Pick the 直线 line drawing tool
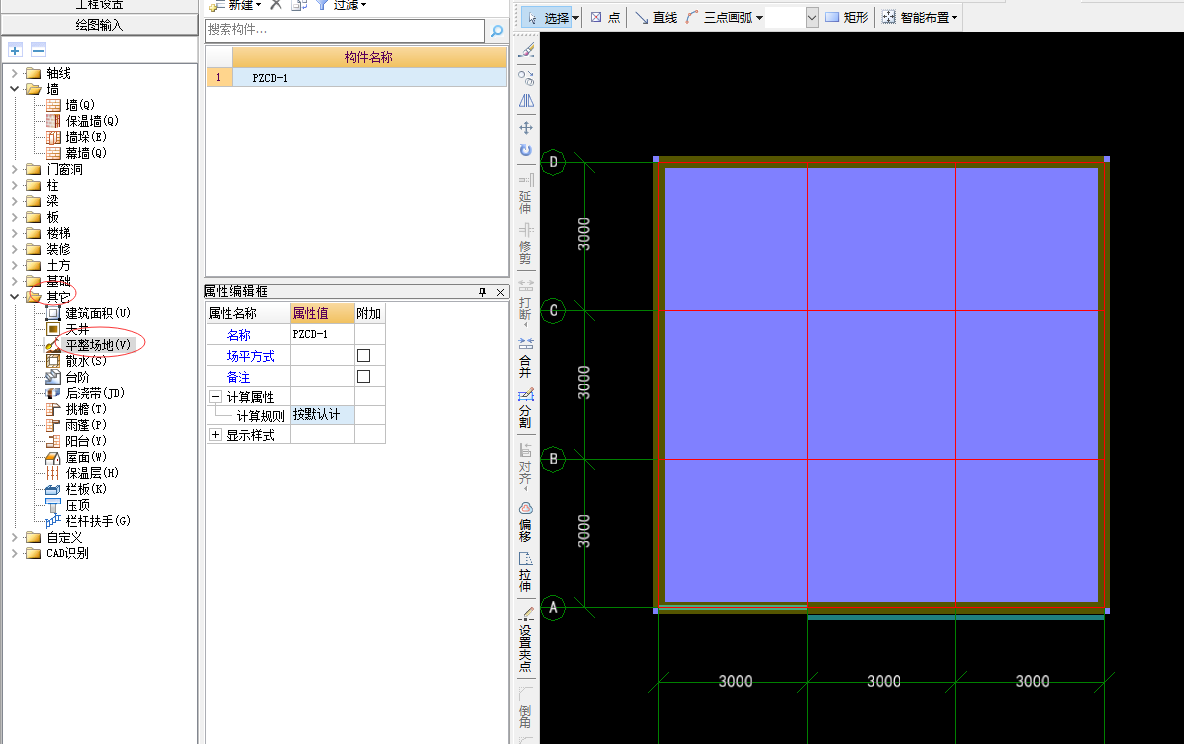The image size is (1184, 744). [x=656, y=17]
